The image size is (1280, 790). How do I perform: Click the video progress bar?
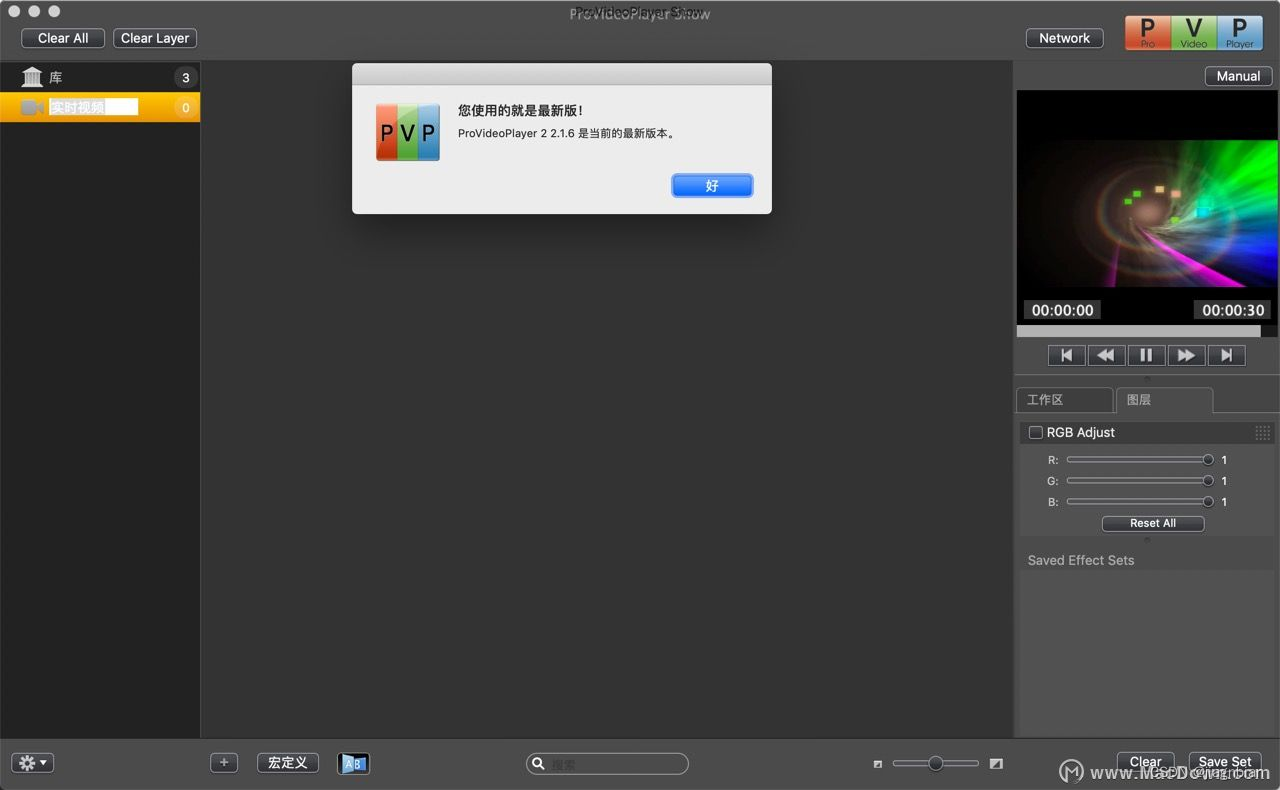[1147, 331]
